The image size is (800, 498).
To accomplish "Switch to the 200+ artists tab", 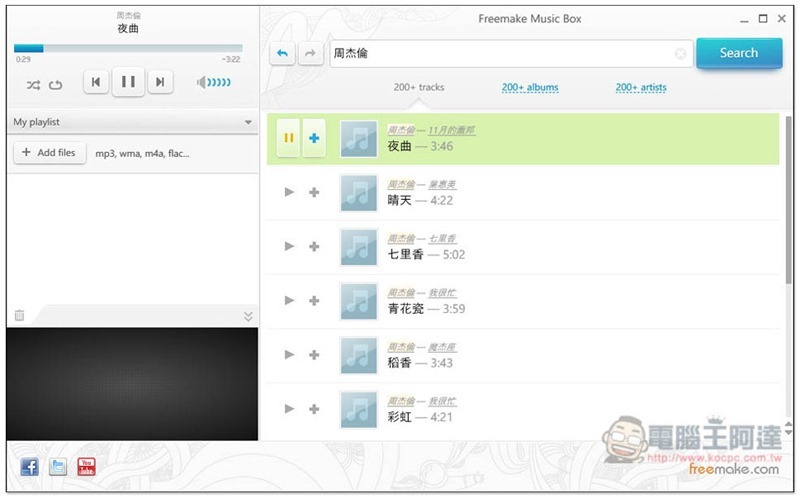I will [641, 88].
